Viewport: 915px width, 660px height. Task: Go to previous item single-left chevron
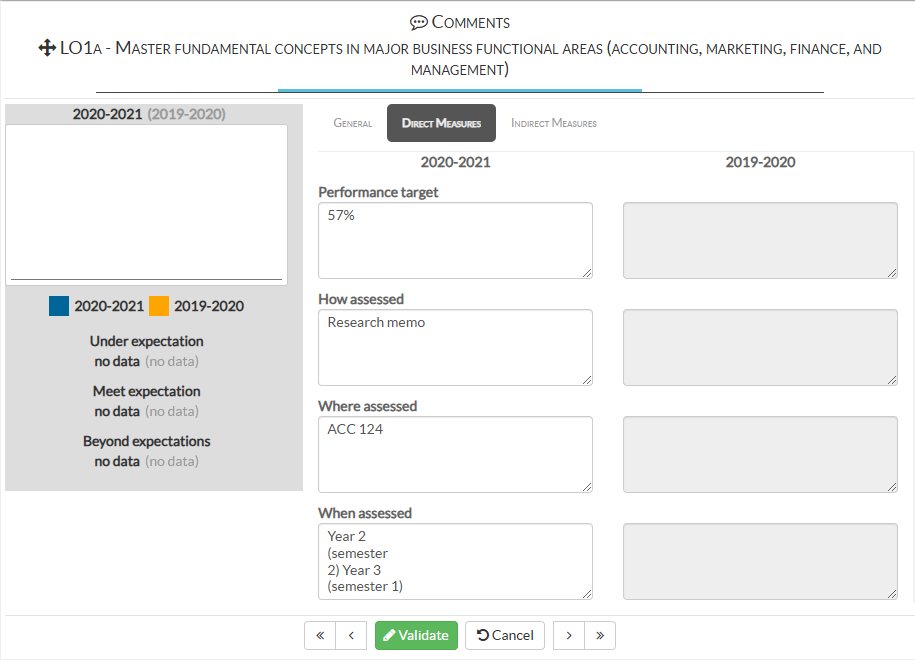point(351,635)
